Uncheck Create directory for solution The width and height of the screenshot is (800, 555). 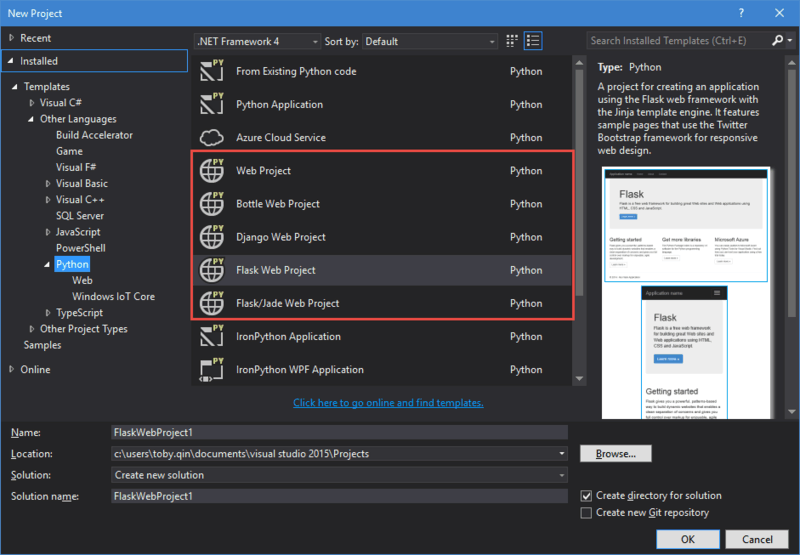[586, 495]
